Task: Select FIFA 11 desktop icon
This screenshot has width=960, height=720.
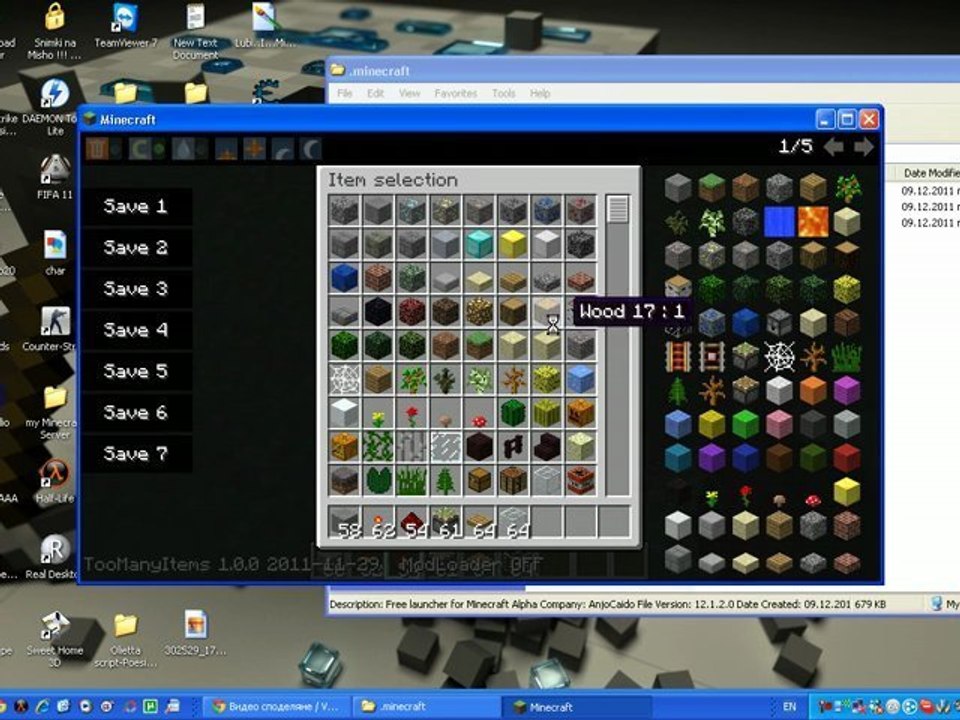Action: click(x=54, y=178)
